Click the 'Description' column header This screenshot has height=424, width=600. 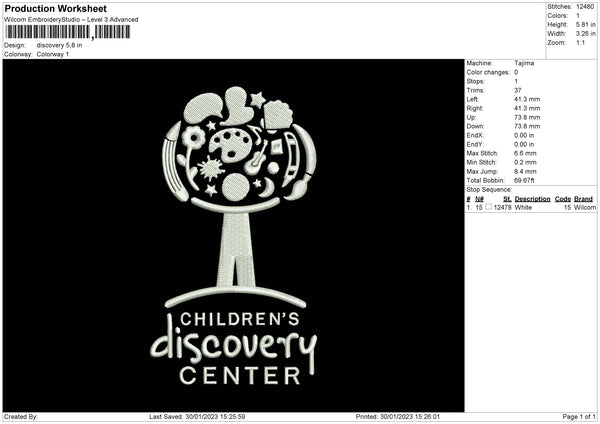point(532,199)
